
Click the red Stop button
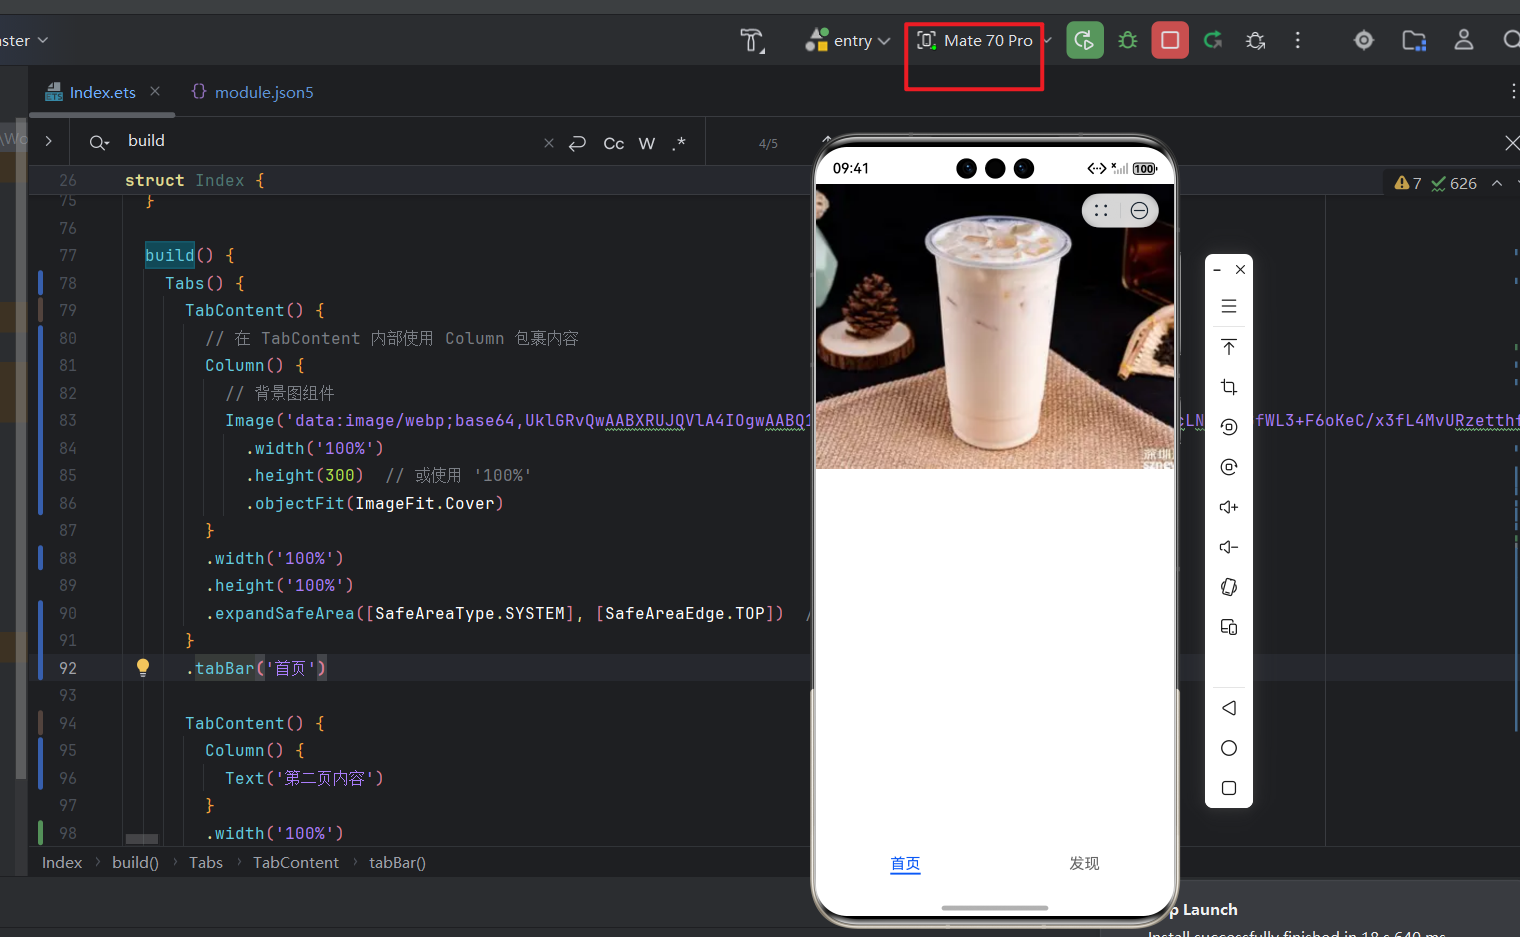[x=1169, y=41]
